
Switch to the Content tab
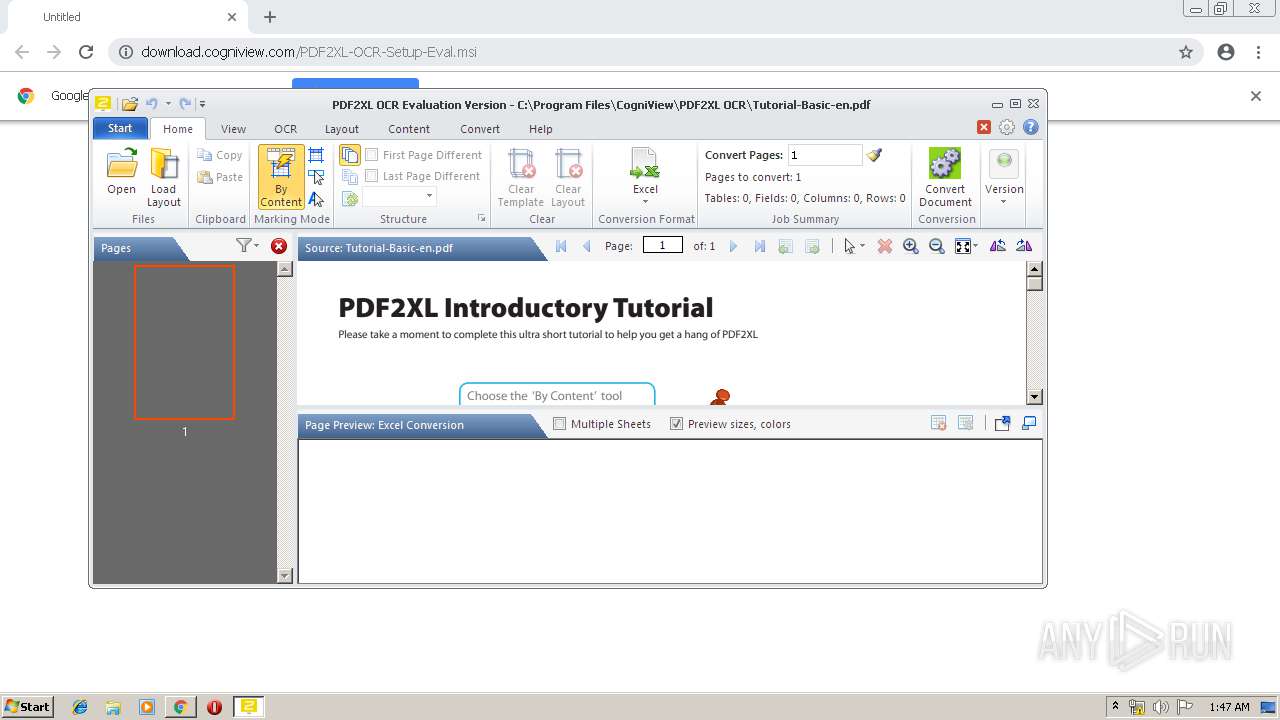click(409, 129)
